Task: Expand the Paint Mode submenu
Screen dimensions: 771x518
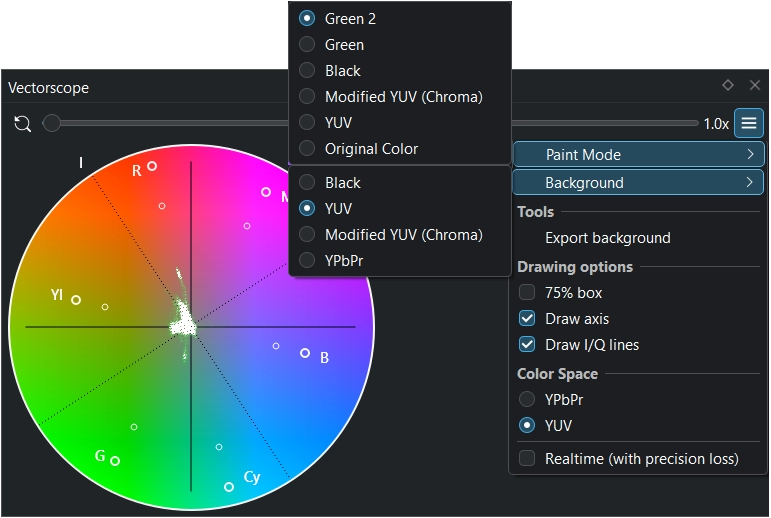Action: pyautogui.click(x=638, y=155)
